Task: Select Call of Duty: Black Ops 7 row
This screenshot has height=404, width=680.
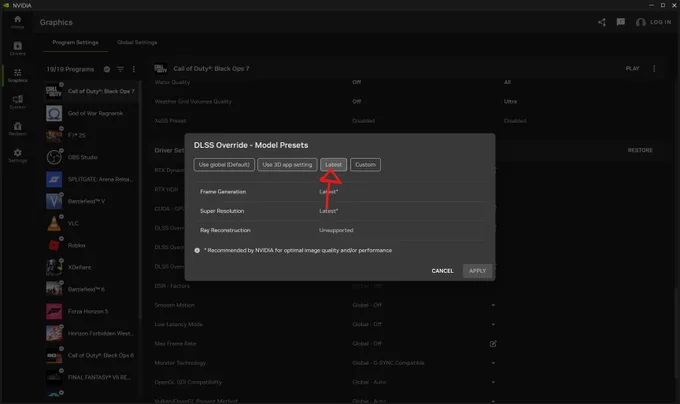Action: (91, 91)
